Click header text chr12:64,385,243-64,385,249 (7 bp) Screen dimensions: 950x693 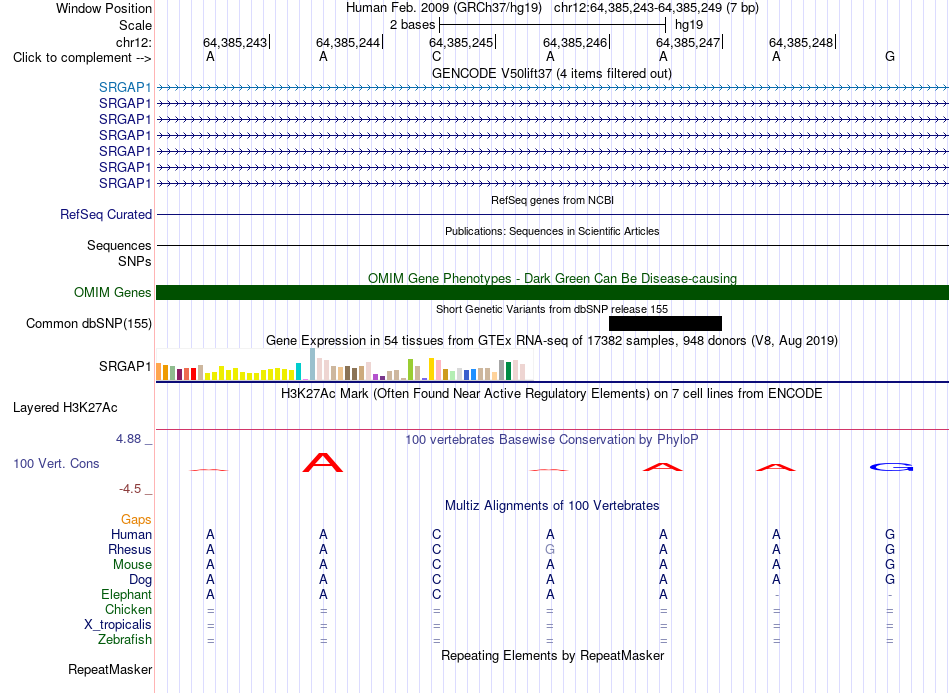656,8
